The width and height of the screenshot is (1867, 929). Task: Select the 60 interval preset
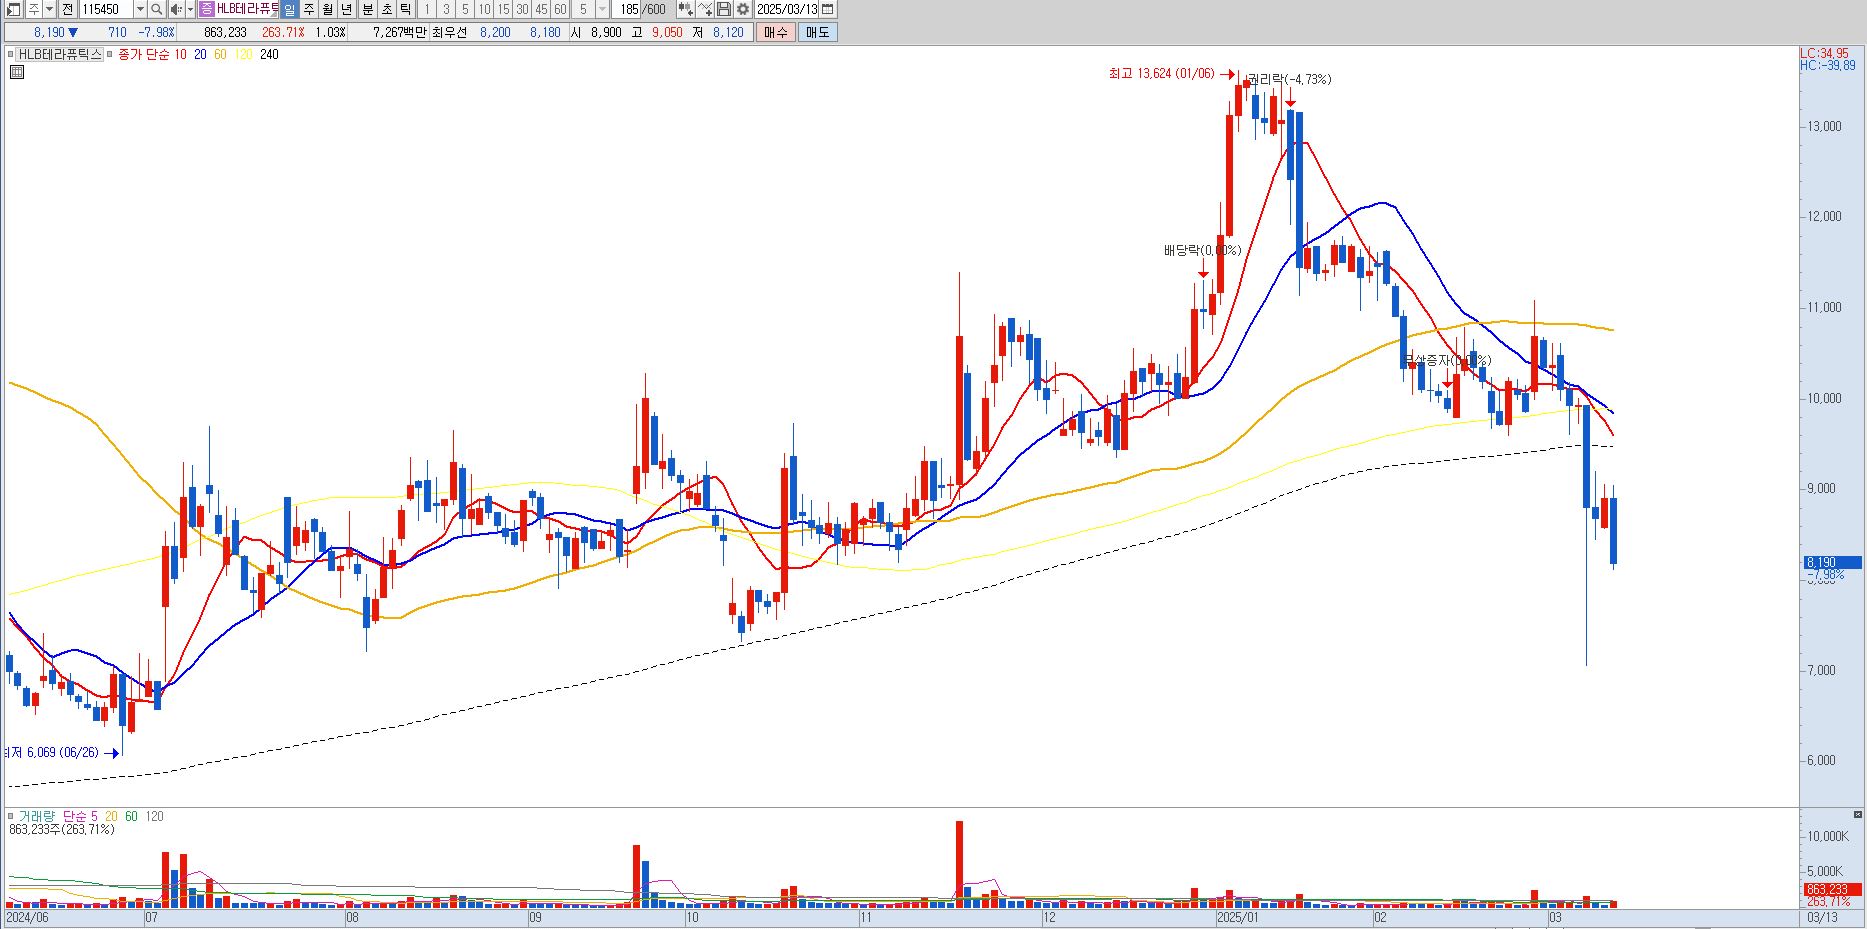click(x=560, y=9)
